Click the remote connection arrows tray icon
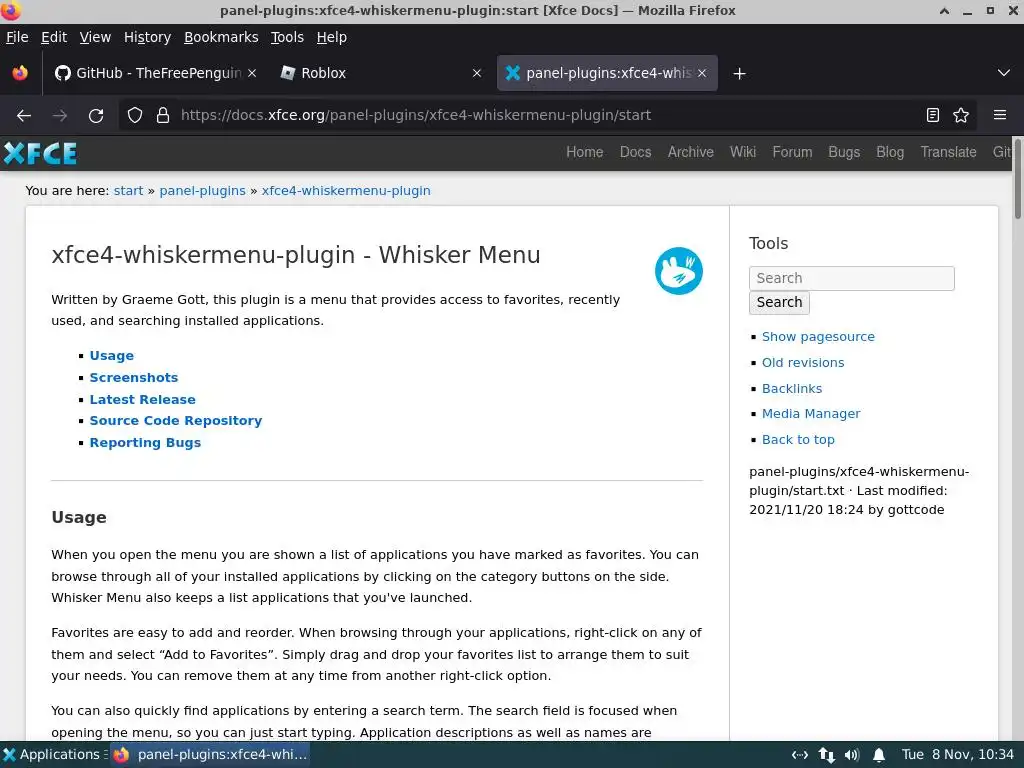Screen dimensions: 1024x768 799,755
